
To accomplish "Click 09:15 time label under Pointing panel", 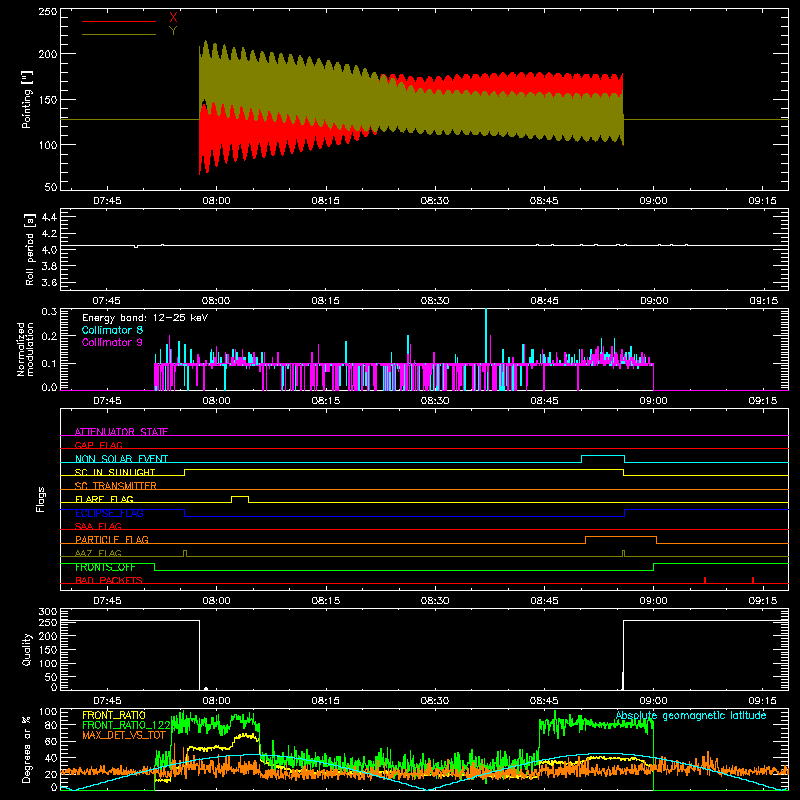I will (x=762, y=201).
